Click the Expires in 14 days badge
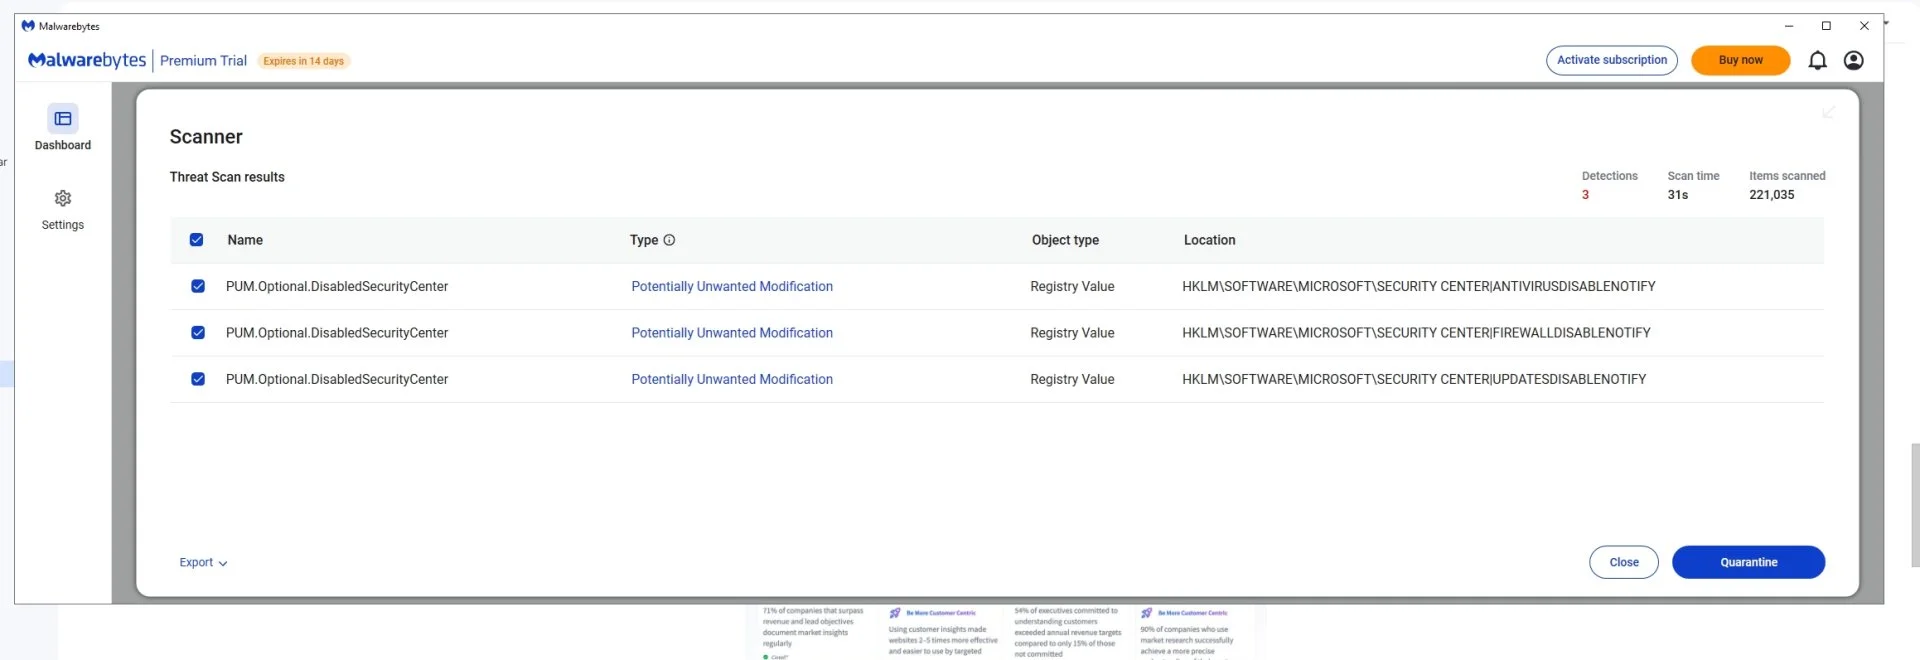 click(303, 61)
